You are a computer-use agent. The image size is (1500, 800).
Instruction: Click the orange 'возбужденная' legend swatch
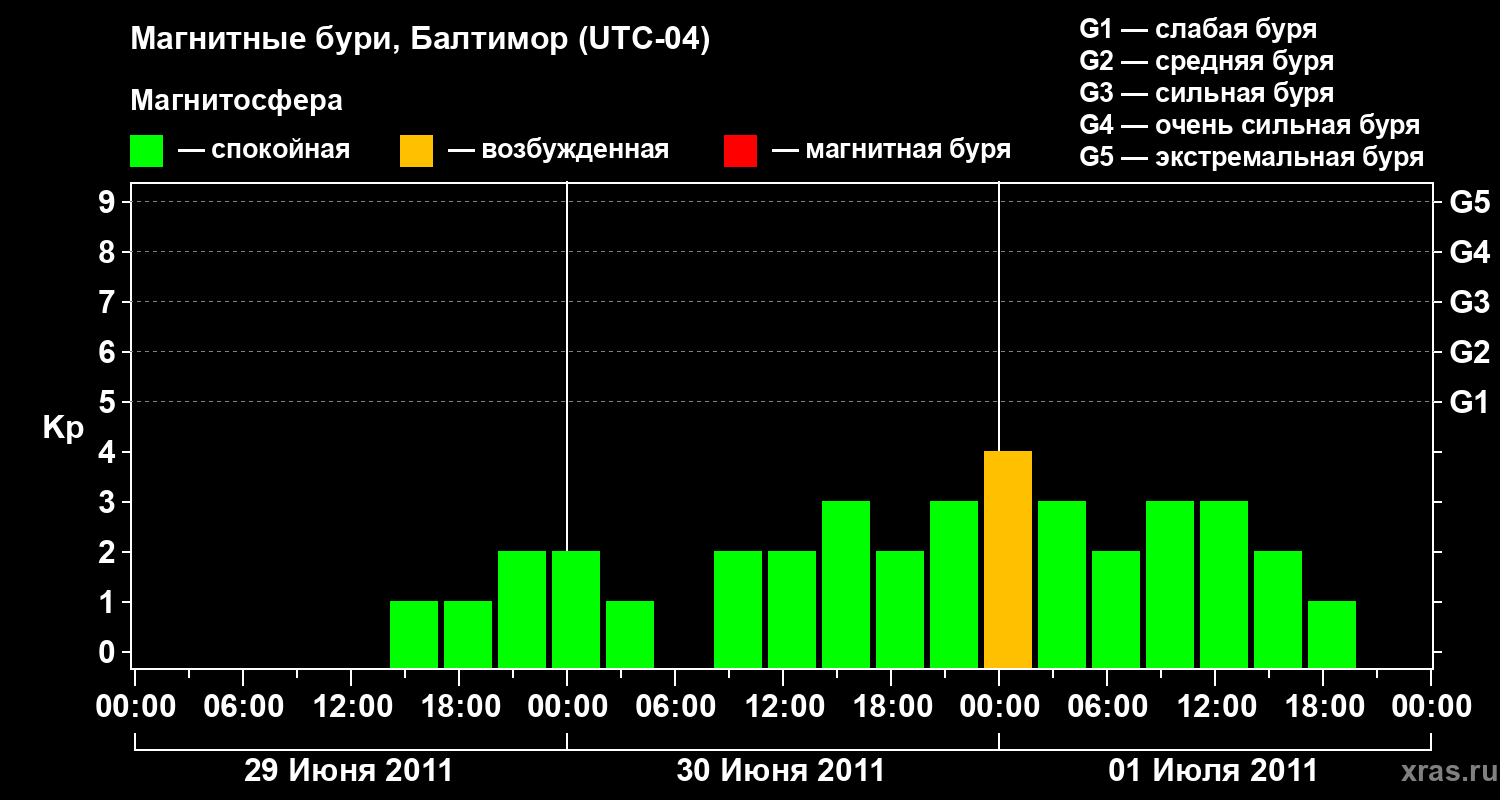click(x=417, y=151)
